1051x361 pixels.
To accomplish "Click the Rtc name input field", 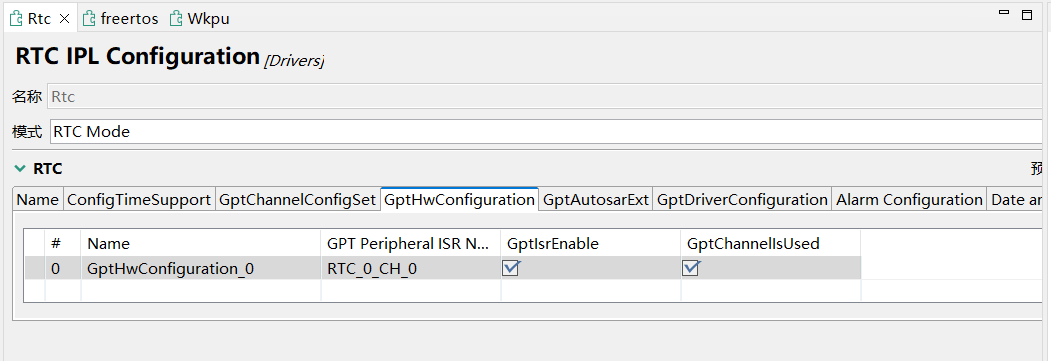I will 546,96.
